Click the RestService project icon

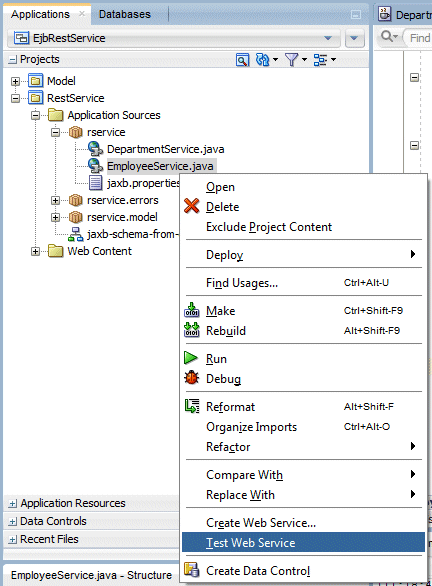click(x=36, y=98)
